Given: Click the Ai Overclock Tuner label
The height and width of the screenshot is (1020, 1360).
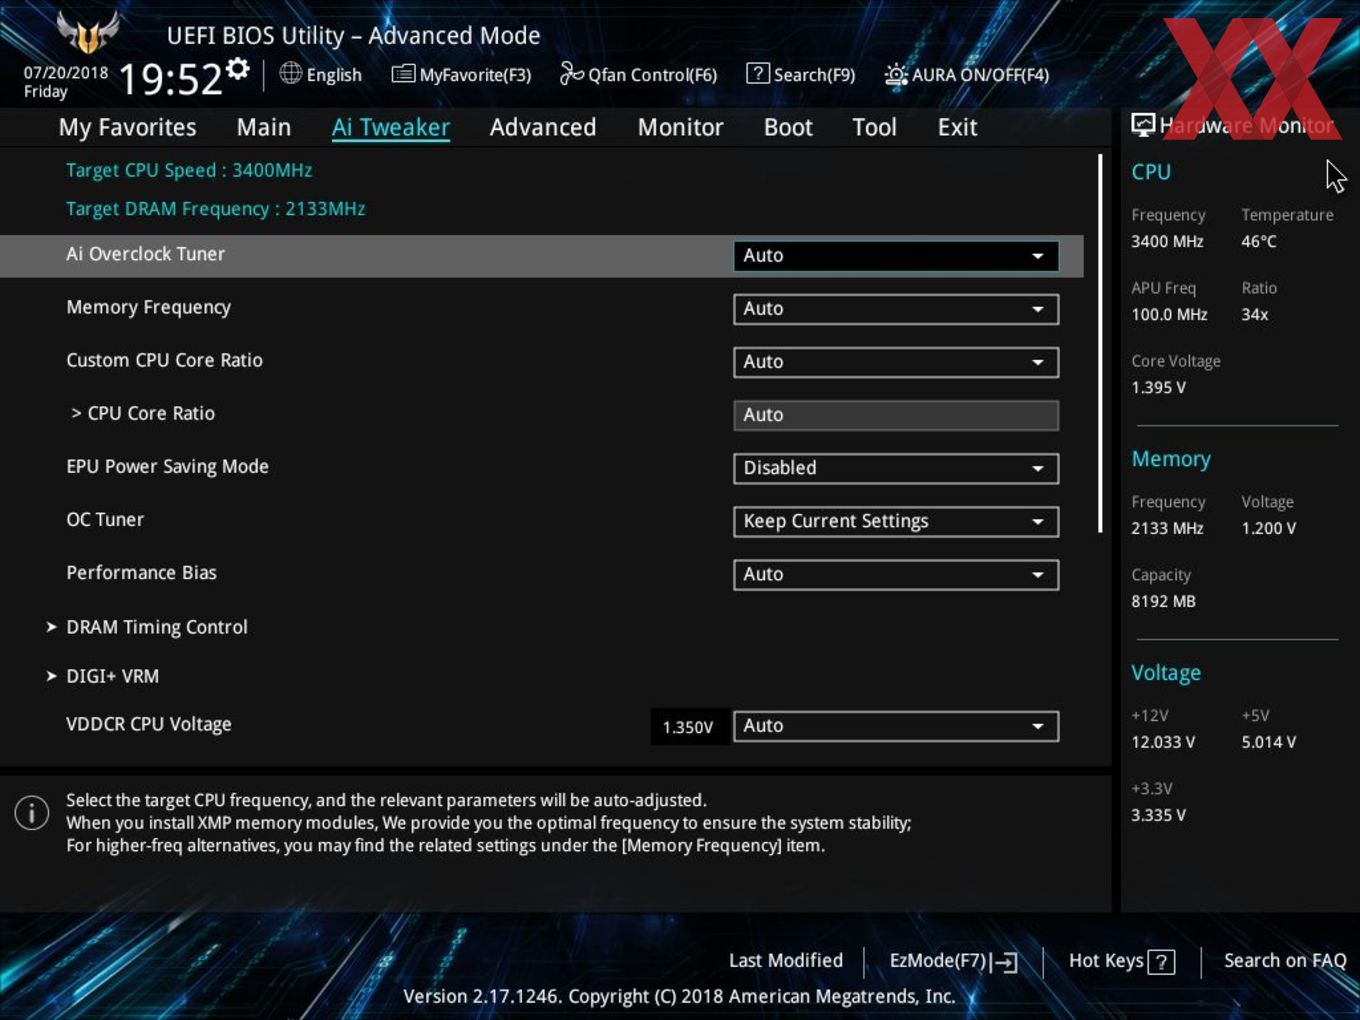Looking at the screenshot, I should (145, 254).
